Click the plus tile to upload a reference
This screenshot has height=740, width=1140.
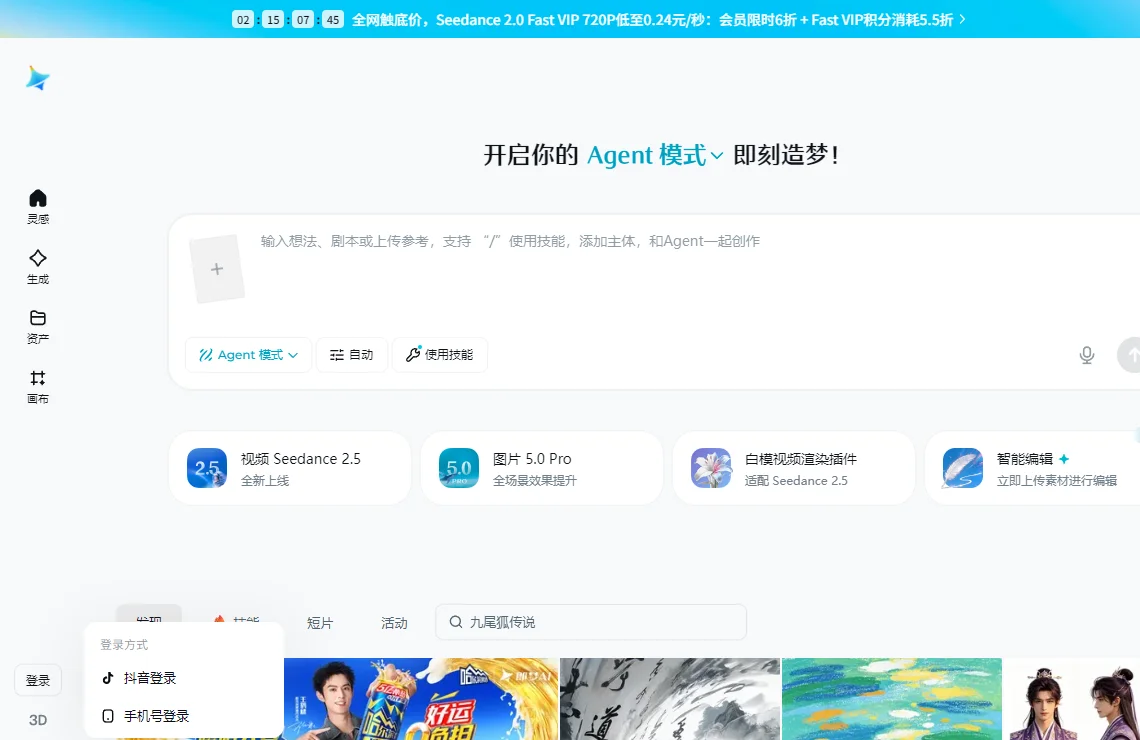[x=217, y=269]
